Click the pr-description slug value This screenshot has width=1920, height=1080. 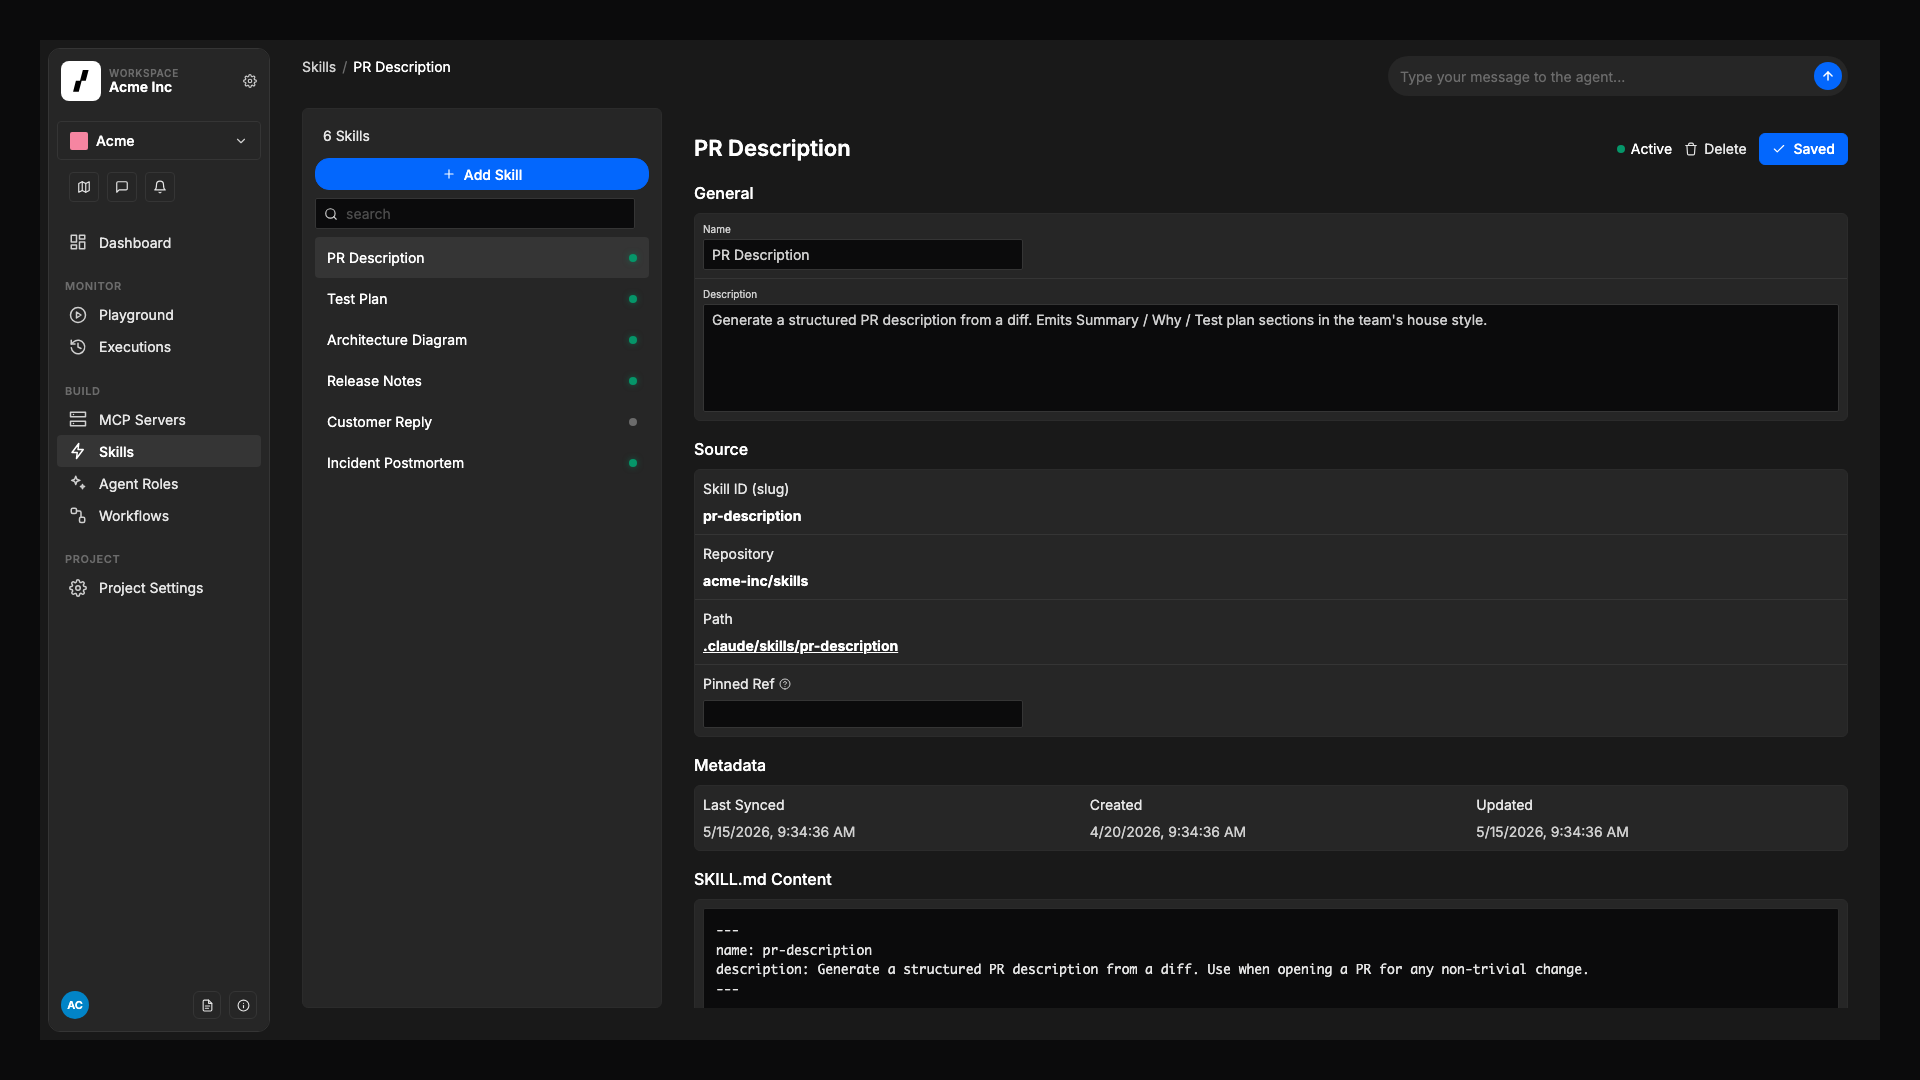752,516
